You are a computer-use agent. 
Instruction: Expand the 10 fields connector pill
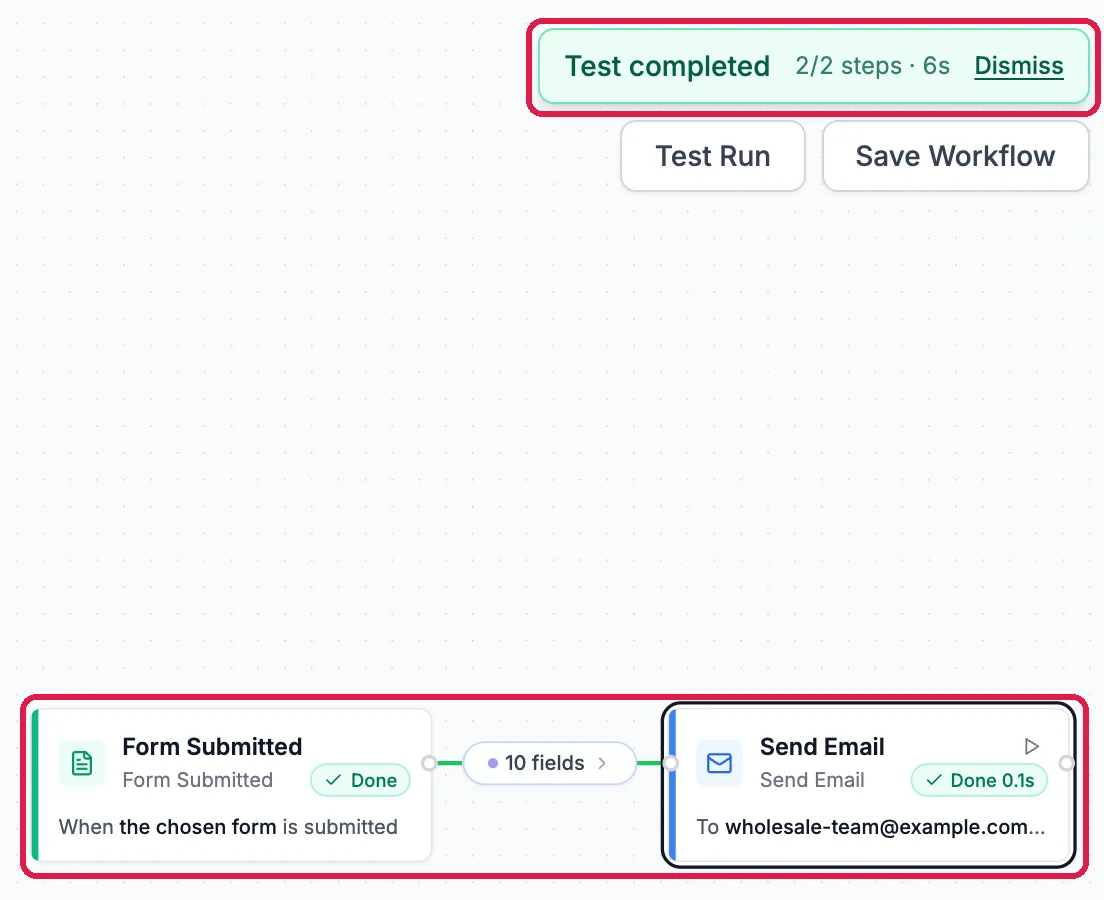pyautogui.click(x=549, y=763)
